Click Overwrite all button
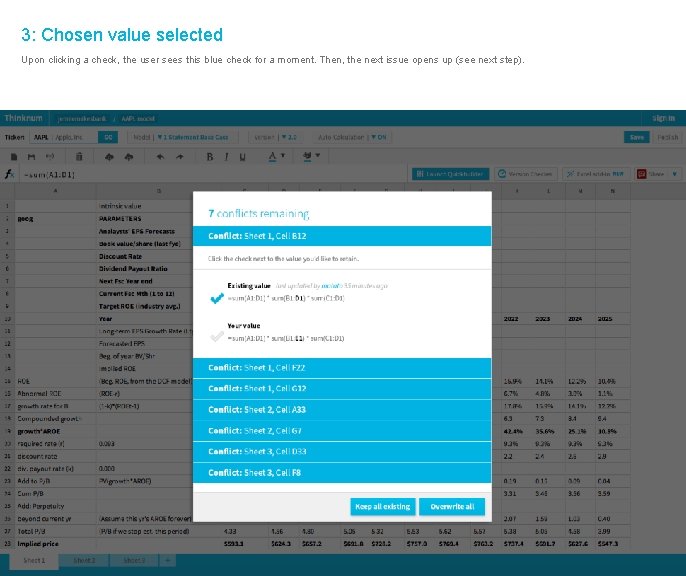The image size is (686, 576). [x=452, y=506]
